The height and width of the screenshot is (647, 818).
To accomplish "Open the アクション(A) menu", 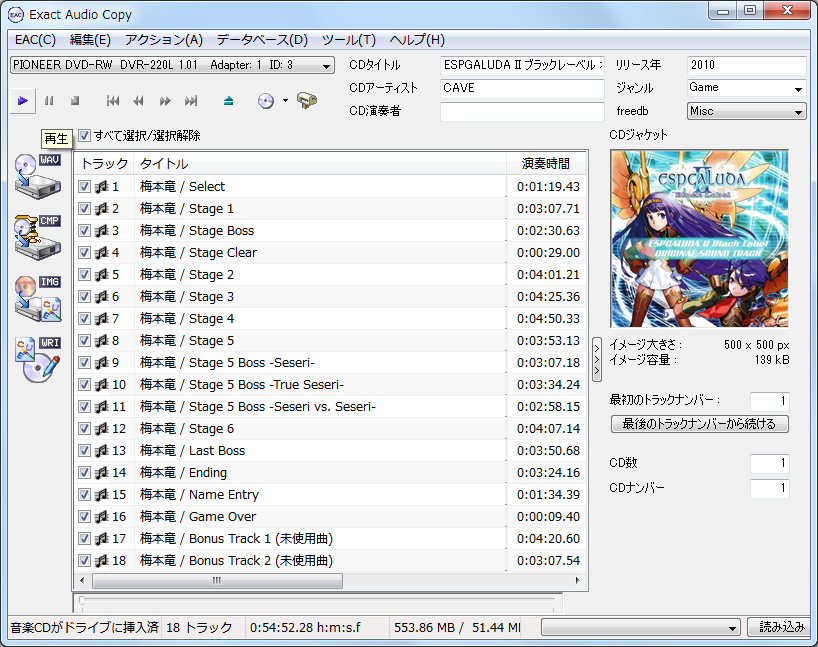I will (164, 40).
